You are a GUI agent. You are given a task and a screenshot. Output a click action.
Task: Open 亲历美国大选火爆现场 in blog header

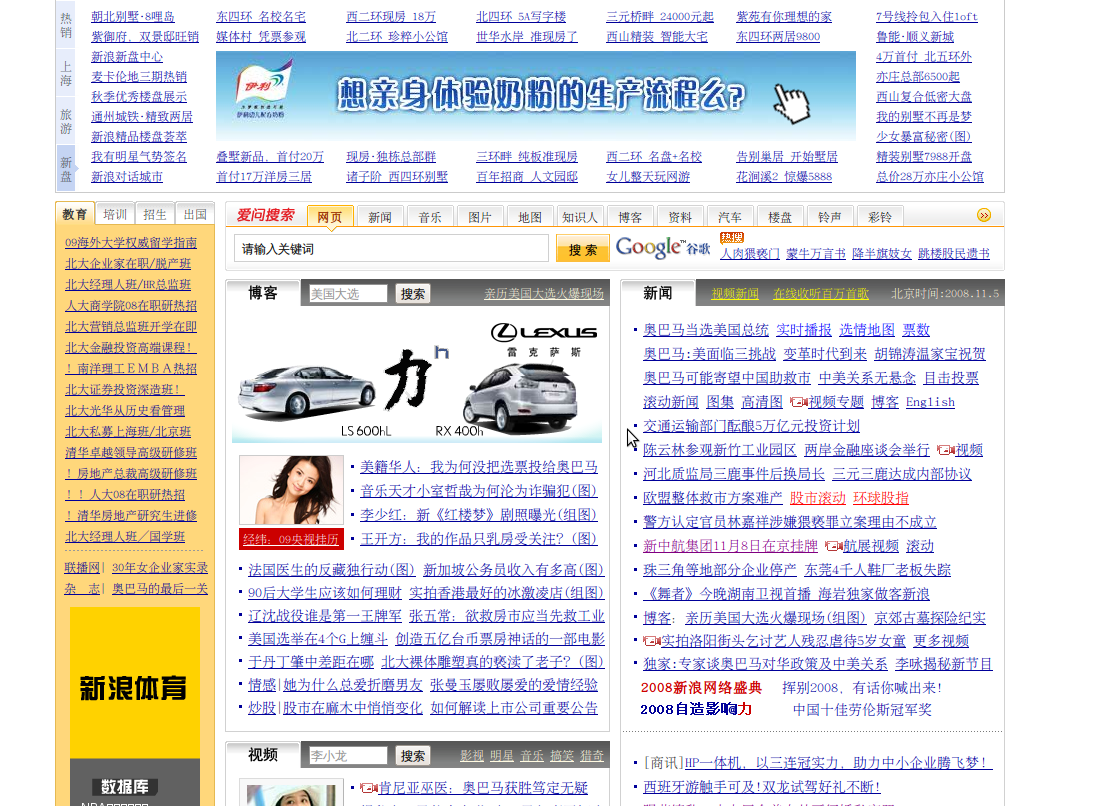pyautogui.click(x=544, y=294)
